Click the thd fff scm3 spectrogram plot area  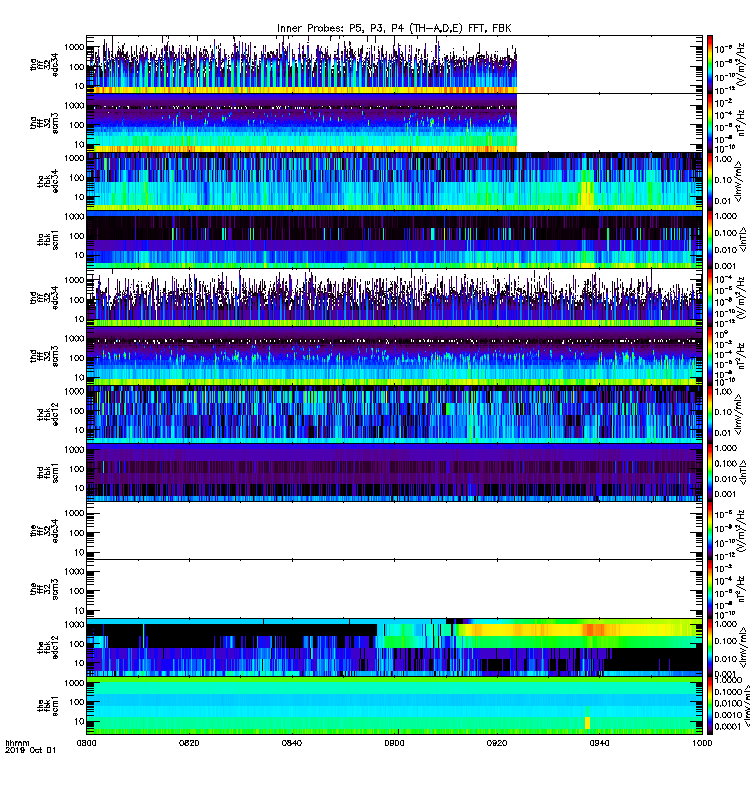(x=394, y=356)
